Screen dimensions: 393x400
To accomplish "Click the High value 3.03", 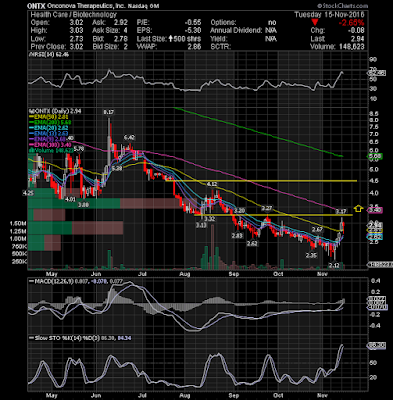I will [76, 31].
